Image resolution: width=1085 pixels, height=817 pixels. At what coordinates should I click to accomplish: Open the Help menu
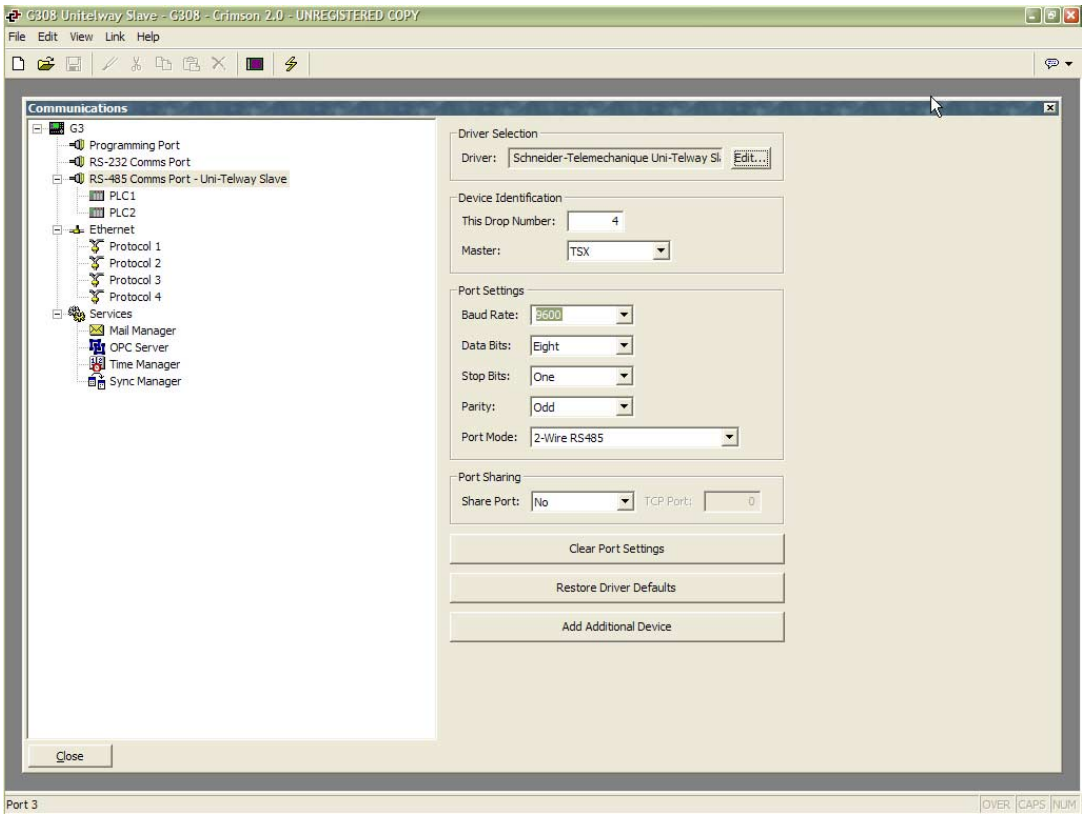point(147,37)
